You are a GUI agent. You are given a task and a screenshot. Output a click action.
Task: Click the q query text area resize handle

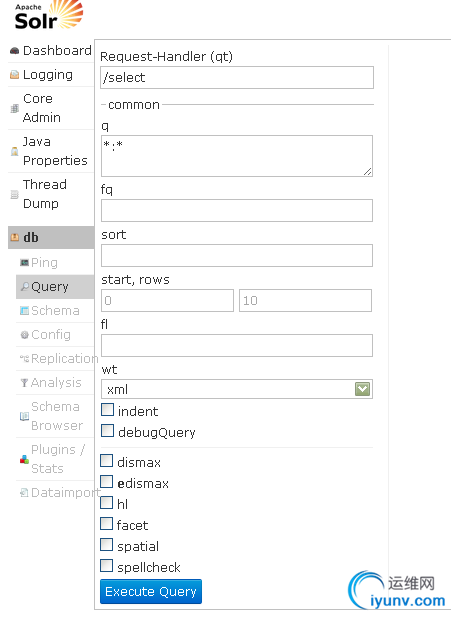(x=368, y=172)
